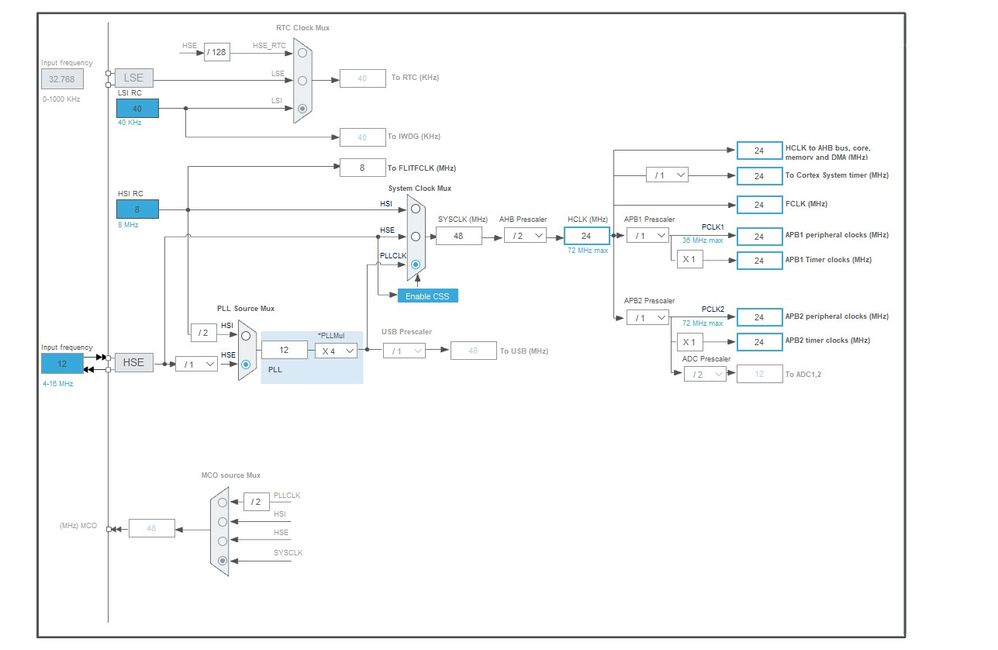Click the HSI / 2 divider box
The height and width of the screenshot is (650, 998).
203,332
